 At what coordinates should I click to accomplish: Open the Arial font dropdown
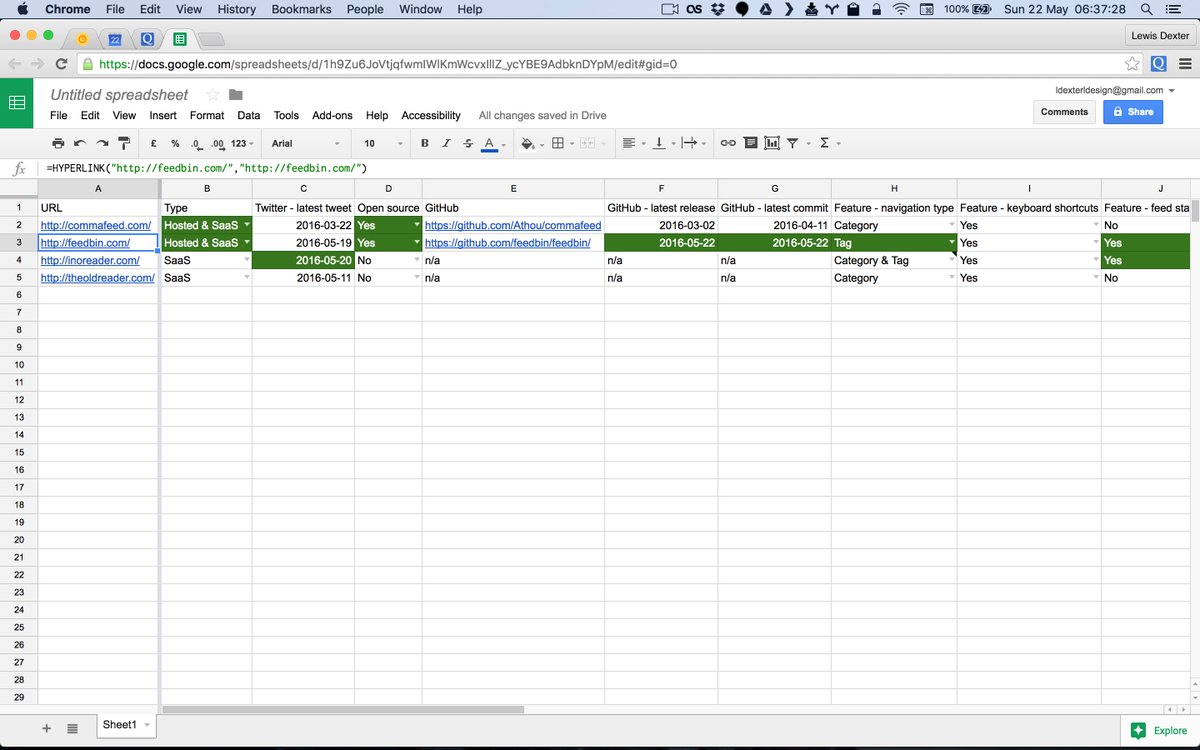pyautogui.click(x=307, y=143)
